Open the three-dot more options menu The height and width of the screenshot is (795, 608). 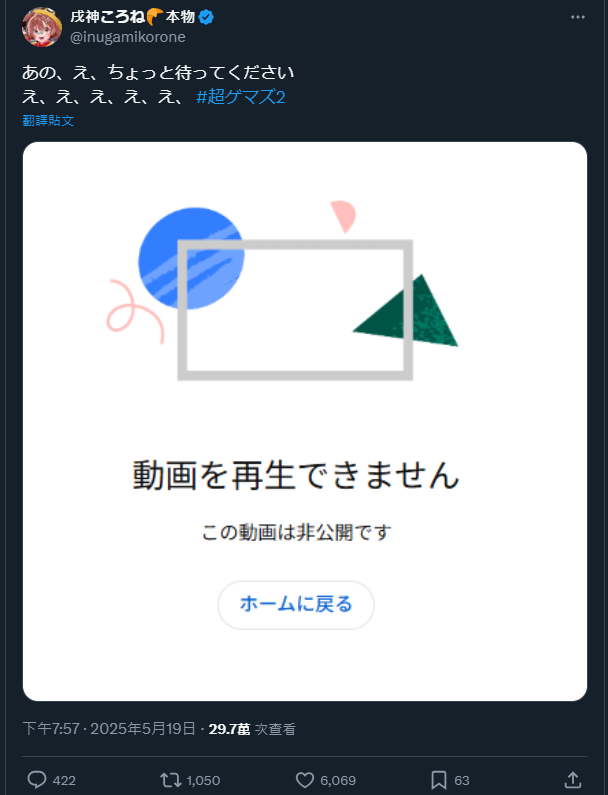pos(578,17)
